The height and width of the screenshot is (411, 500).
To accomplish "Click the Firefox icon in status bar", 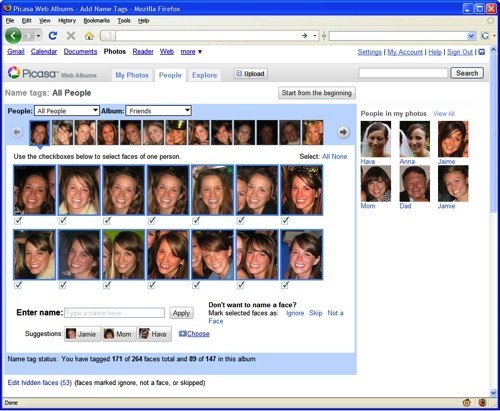I will pyautogui.click(x=482, y=402).
